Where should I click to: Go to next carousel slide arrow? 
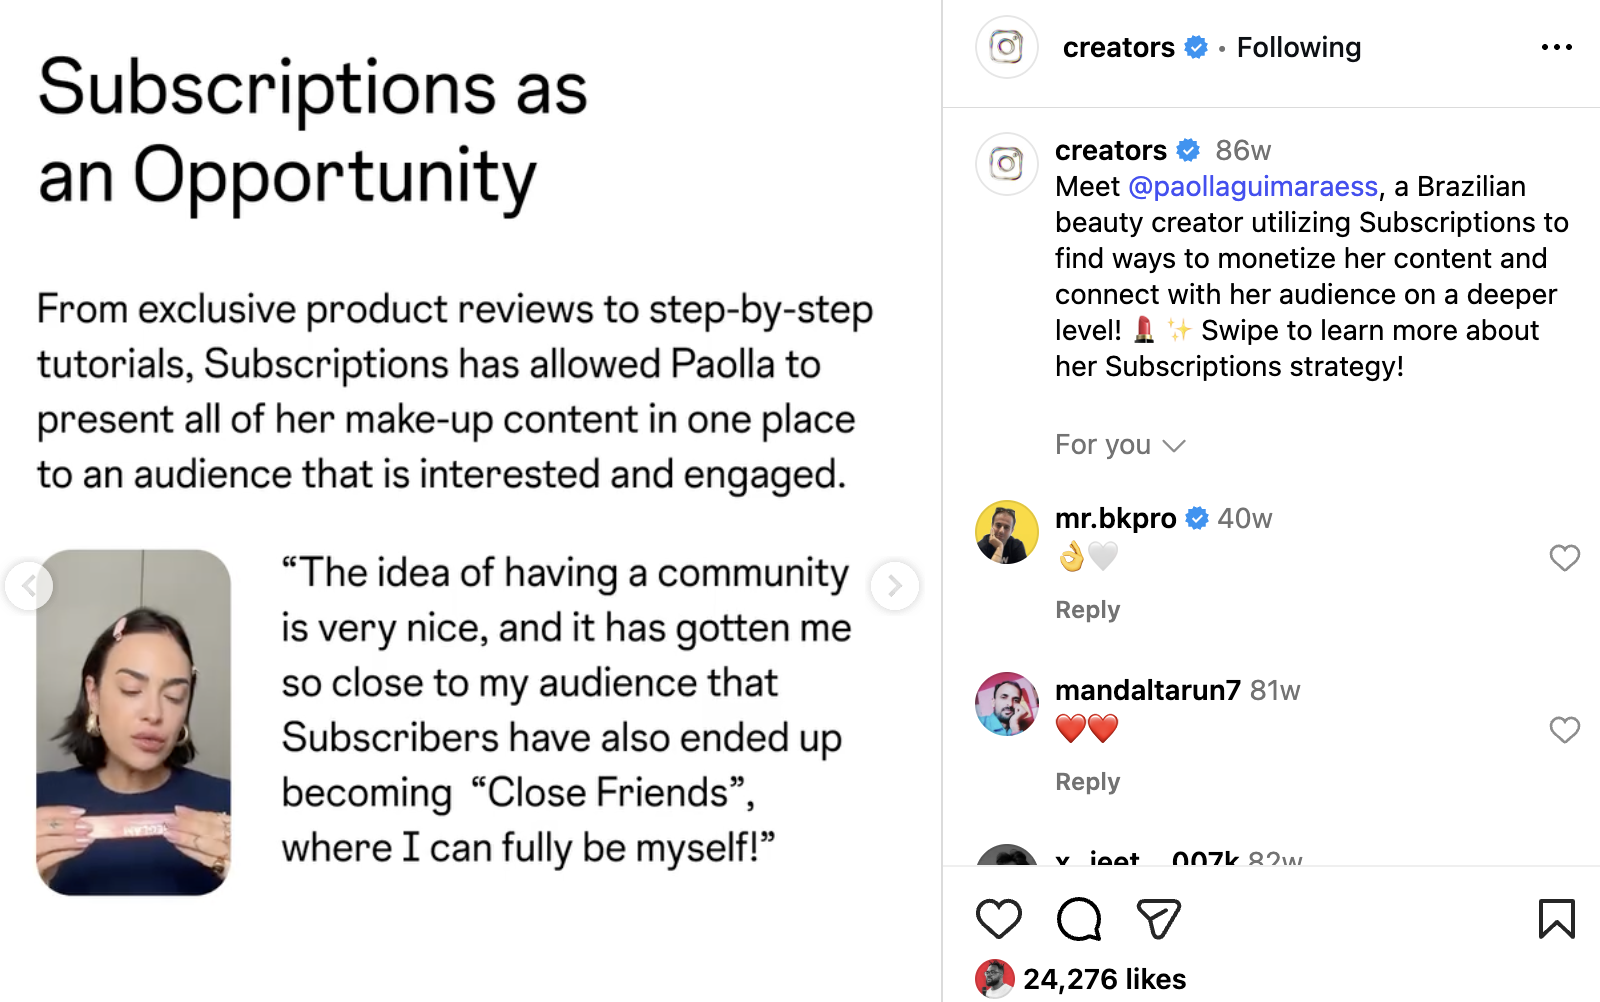click(894, 586)
